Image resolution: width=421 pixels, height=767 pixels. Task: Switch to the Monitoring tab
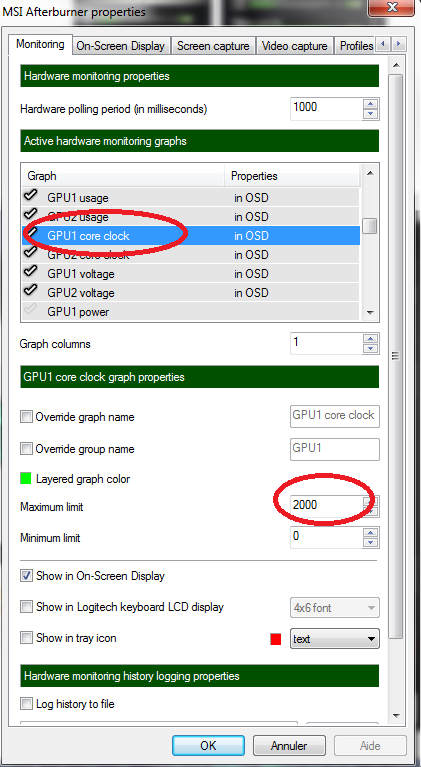point(40,45)
